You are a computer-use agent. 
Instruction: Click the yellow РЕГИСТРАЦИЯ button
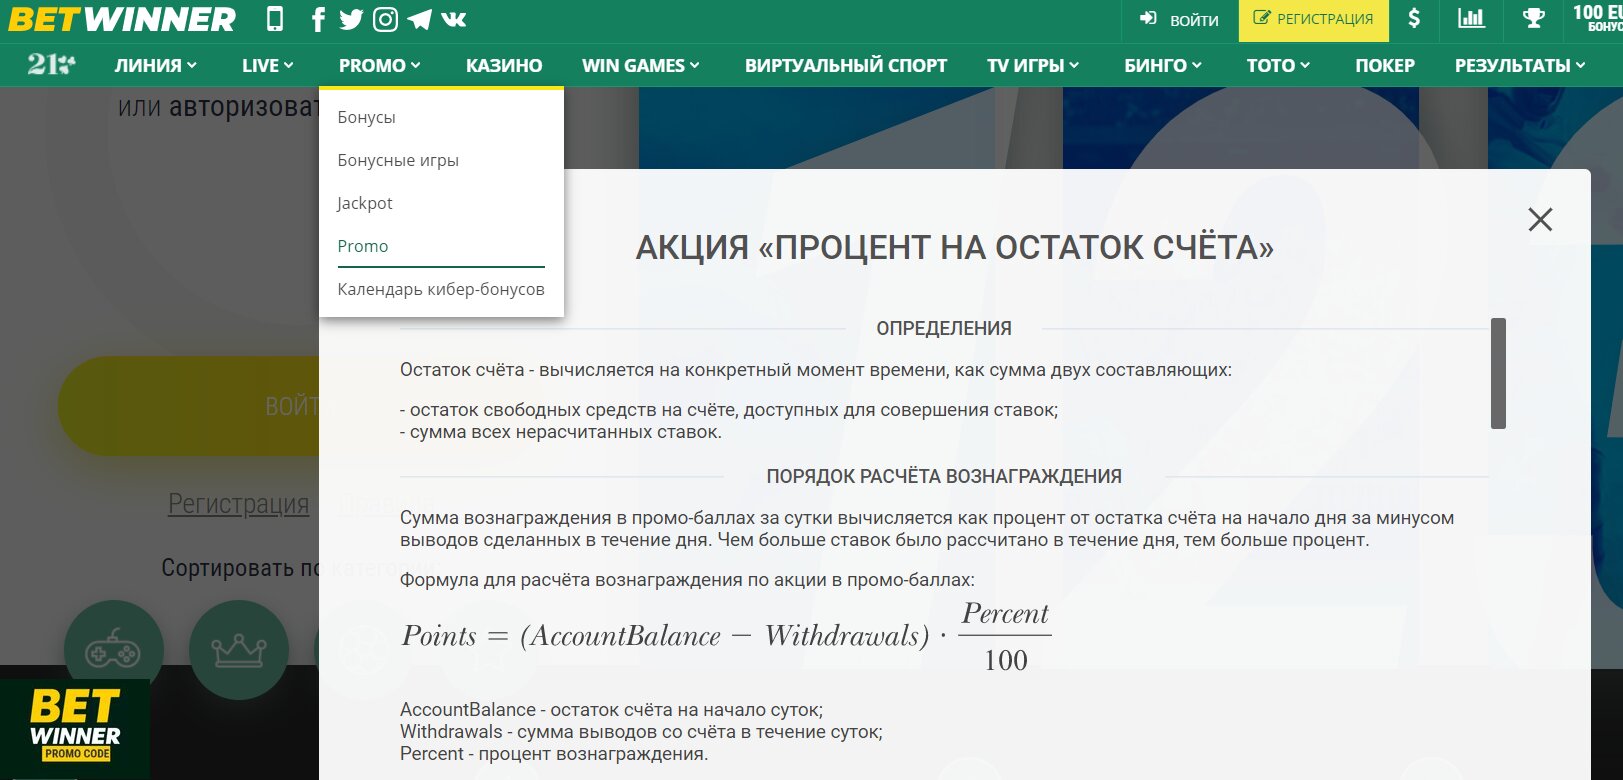pyautogui.click(x=1313, y=19)
